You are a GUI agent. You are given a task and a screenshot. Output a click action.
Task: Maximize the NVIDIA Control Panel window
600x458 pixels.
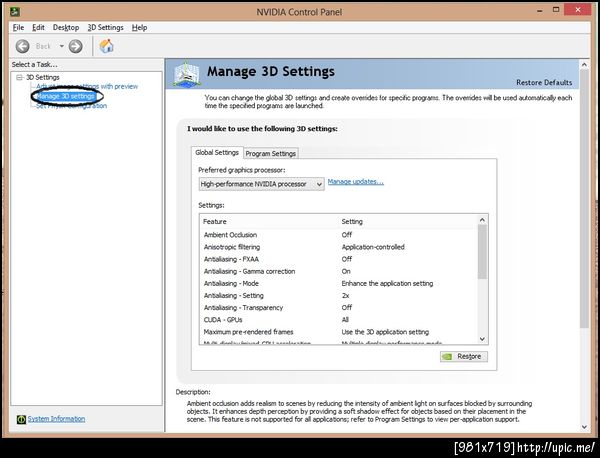[x=556, y=10]
